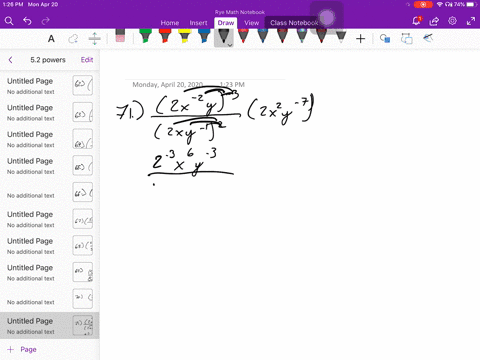Select the blue-tipped pen
Screen dimensions: 480x360
[263, 36]
